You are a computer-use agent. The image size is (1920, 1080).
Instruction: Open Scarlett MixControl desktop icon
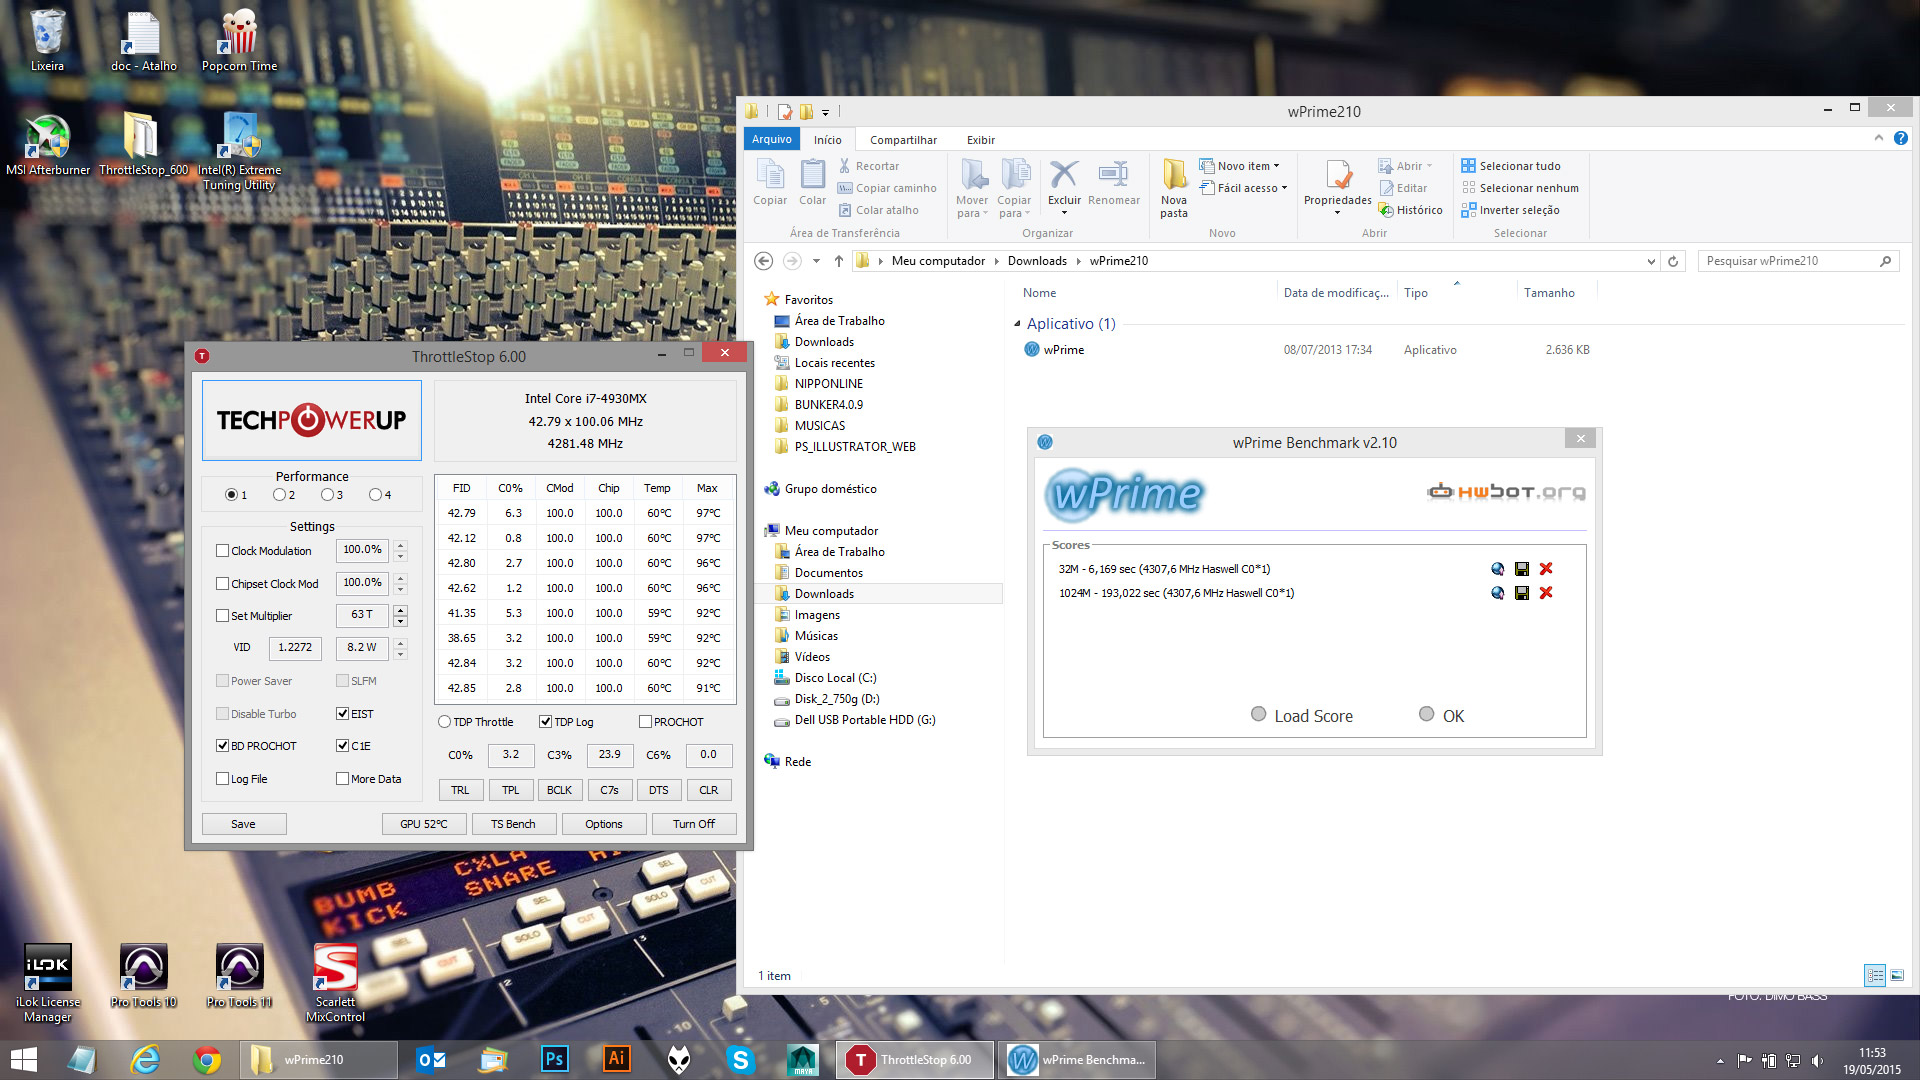(335, 982)
